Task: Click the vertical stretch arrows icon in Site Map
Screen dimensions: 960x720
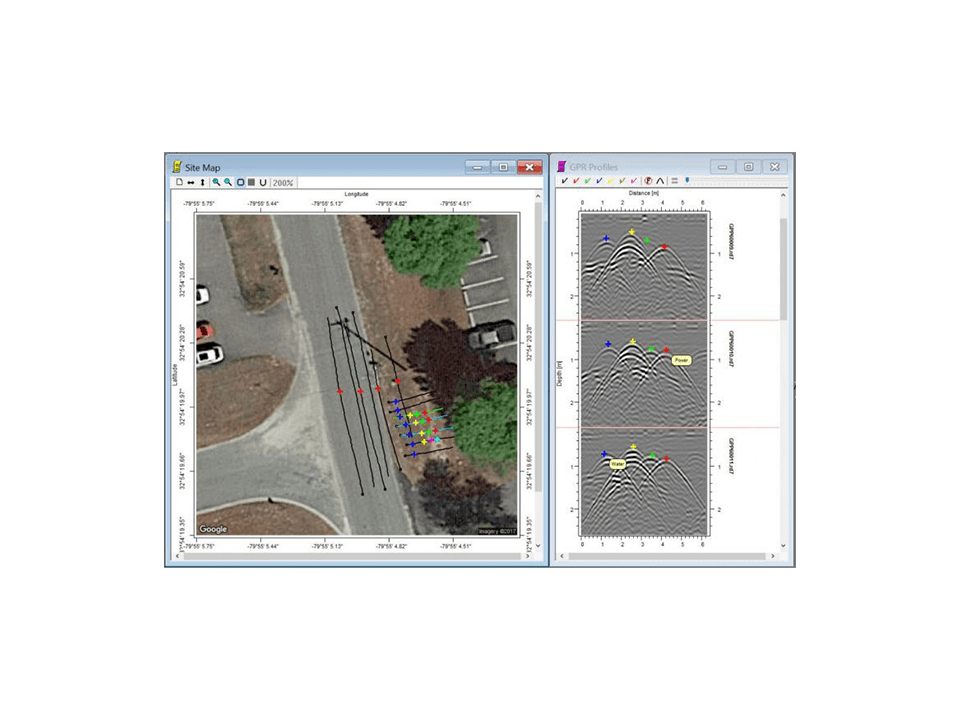Action: (x=203, y=182)
